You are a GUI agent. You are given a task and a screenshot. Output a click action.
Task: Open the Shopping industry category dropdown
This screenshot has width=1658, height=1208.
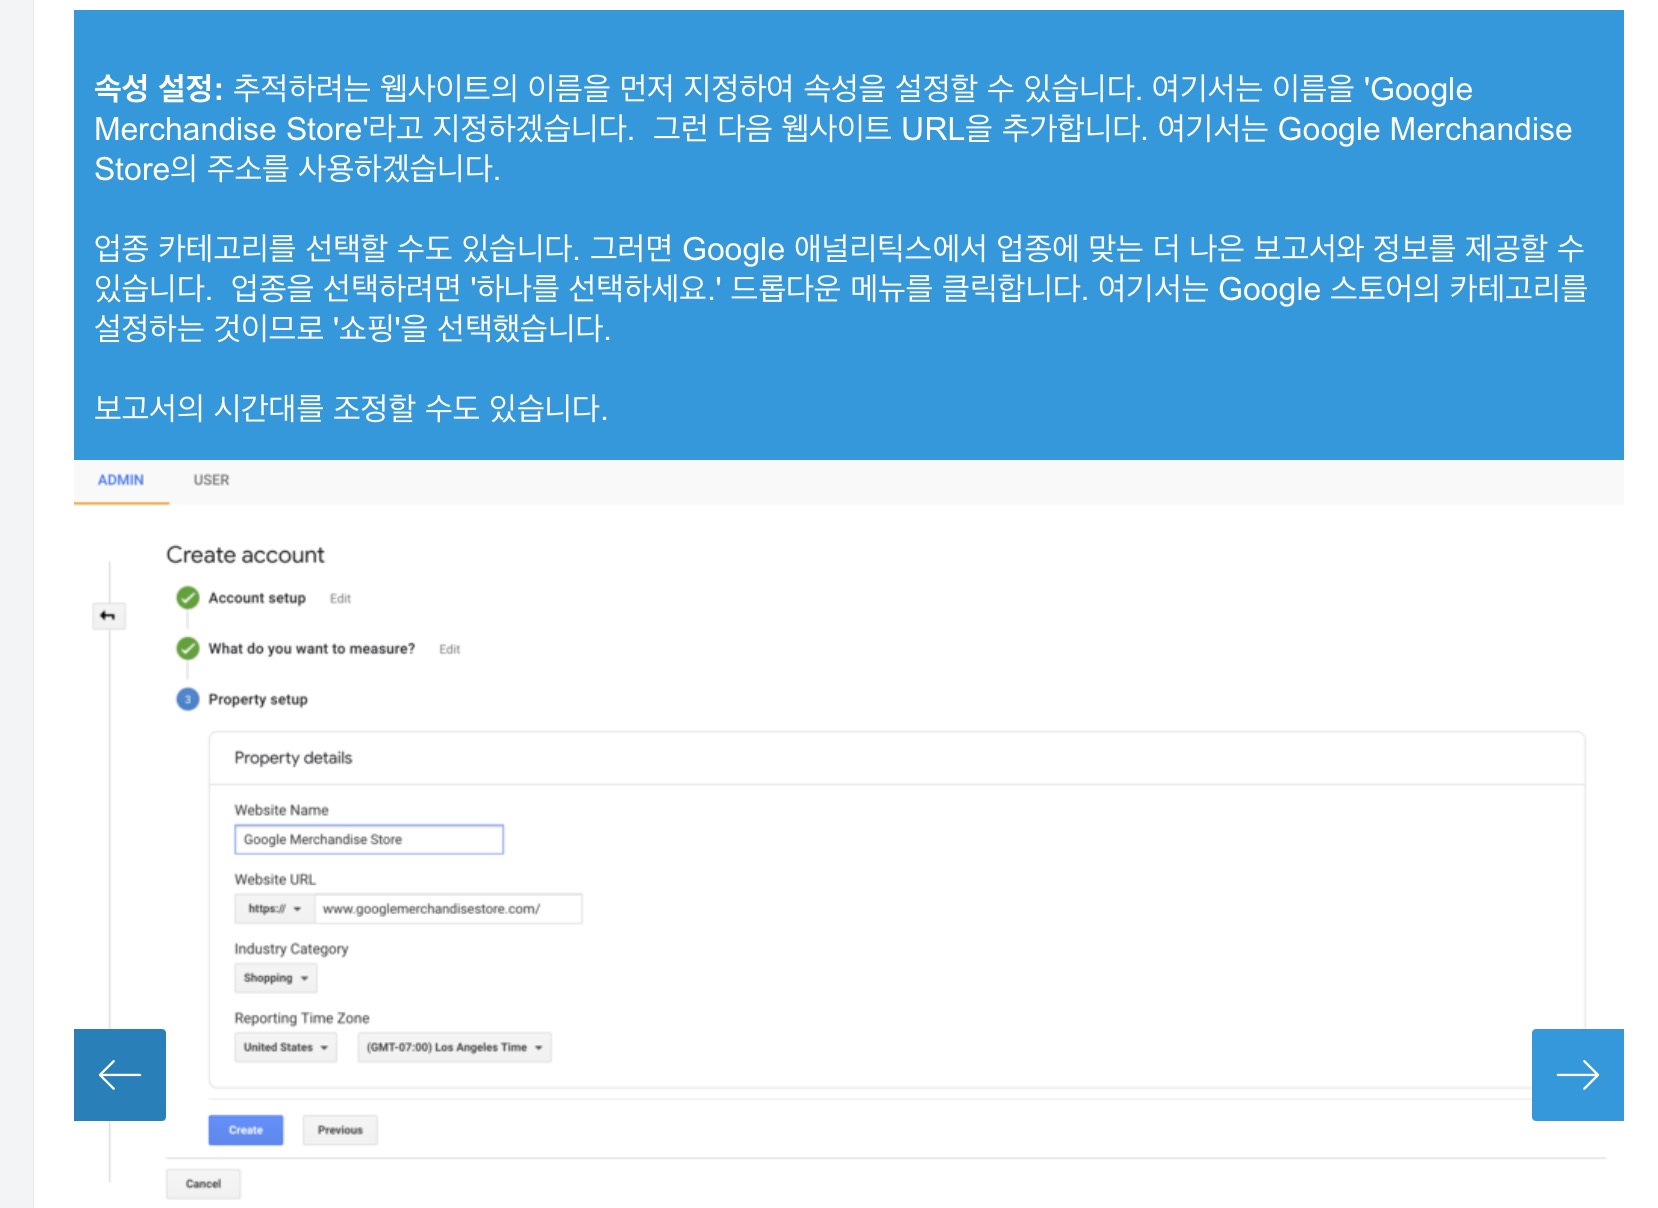276,978
